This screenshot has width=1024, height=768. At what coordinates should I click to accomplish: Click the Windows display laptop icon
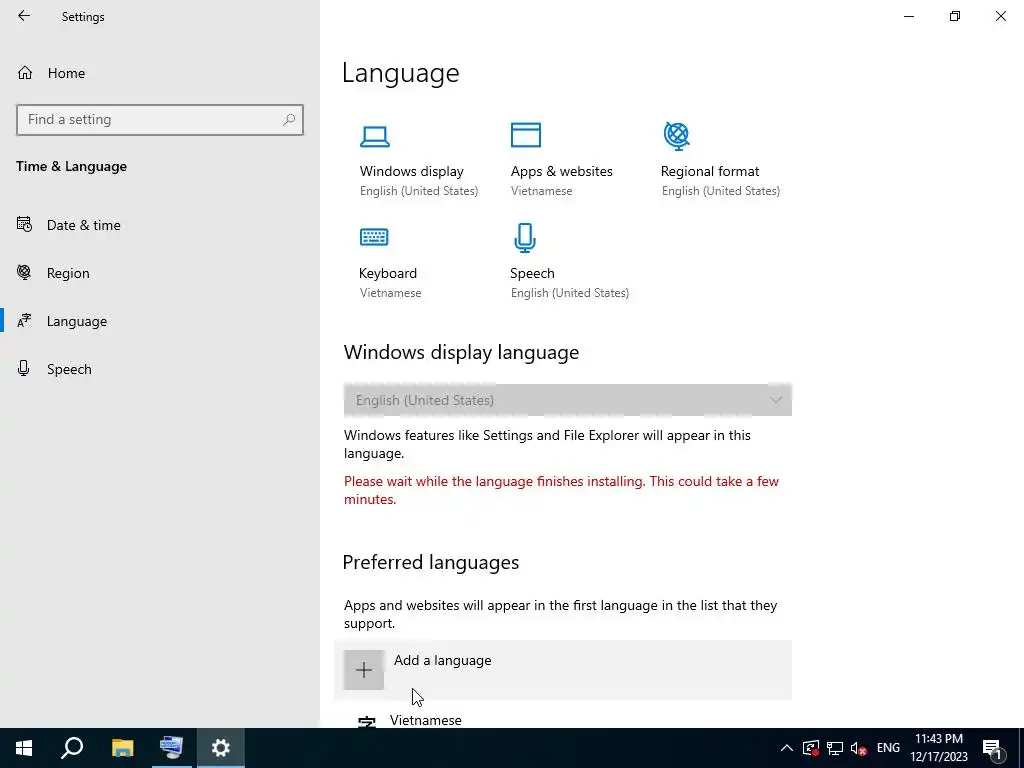coord(375,136)
